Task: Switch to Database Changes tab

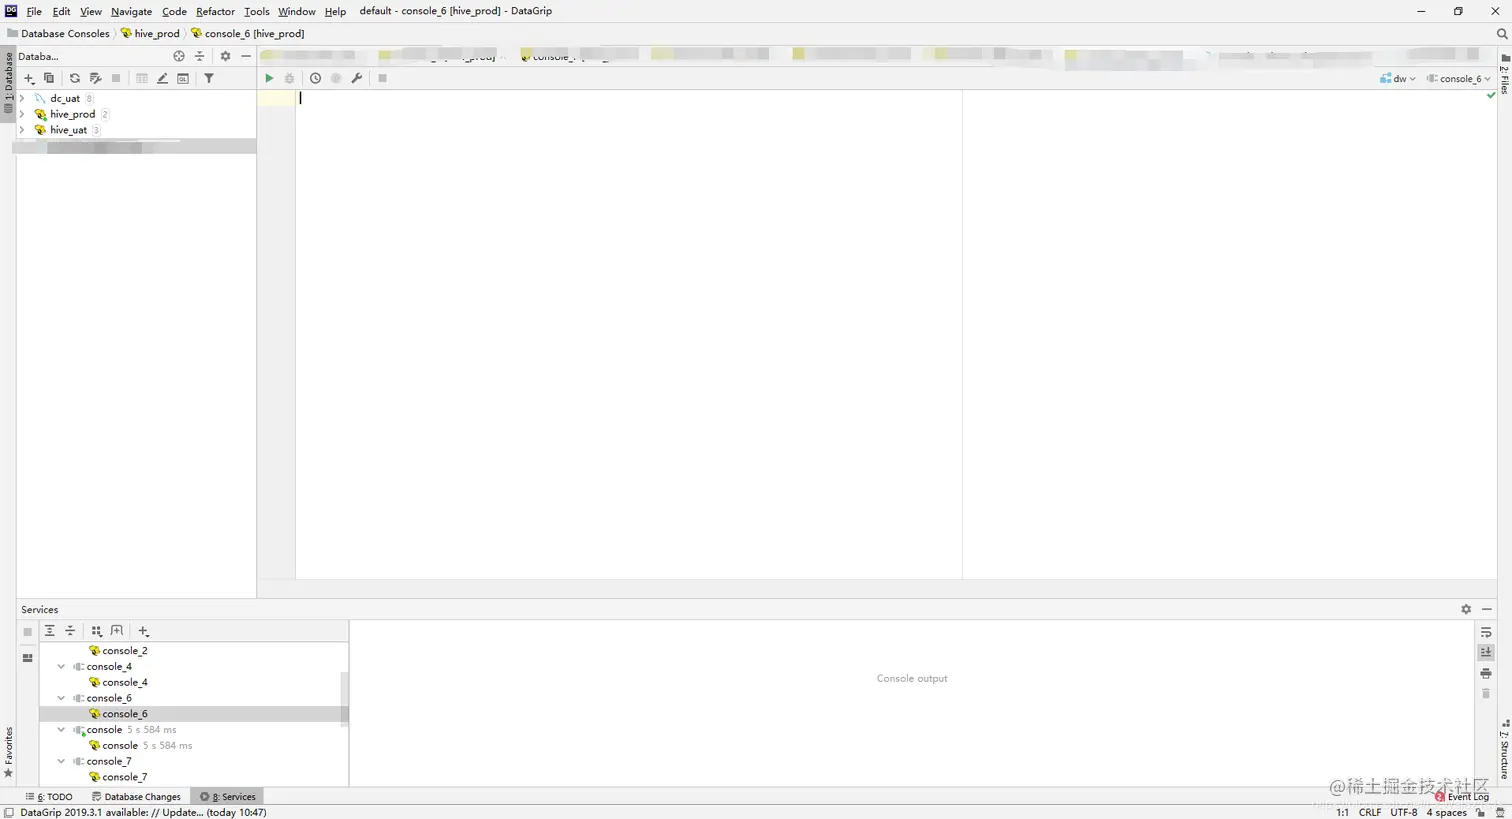Action: point(136,797)
